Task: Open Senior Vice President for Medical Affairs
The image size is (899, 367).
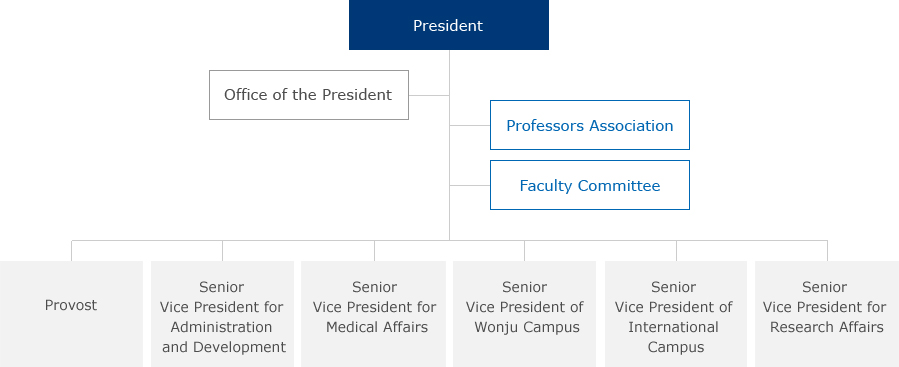Action: pyautogui.click(x=373, y=314)
